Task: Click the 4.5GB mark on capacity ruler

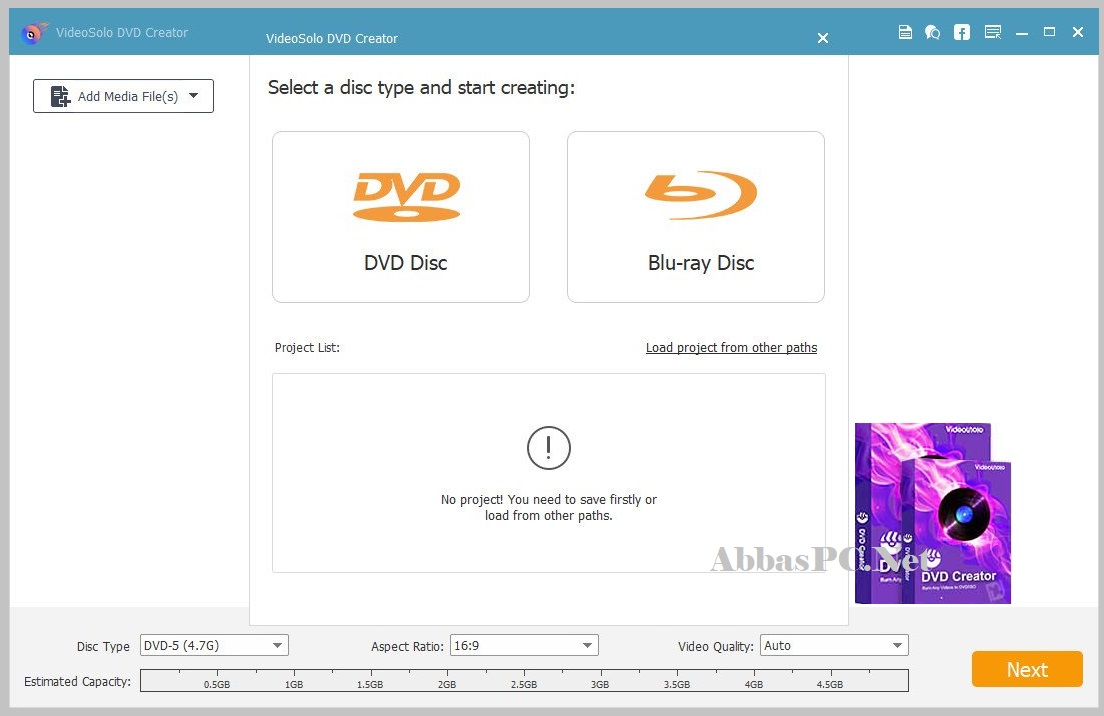Action: [830, 684]
